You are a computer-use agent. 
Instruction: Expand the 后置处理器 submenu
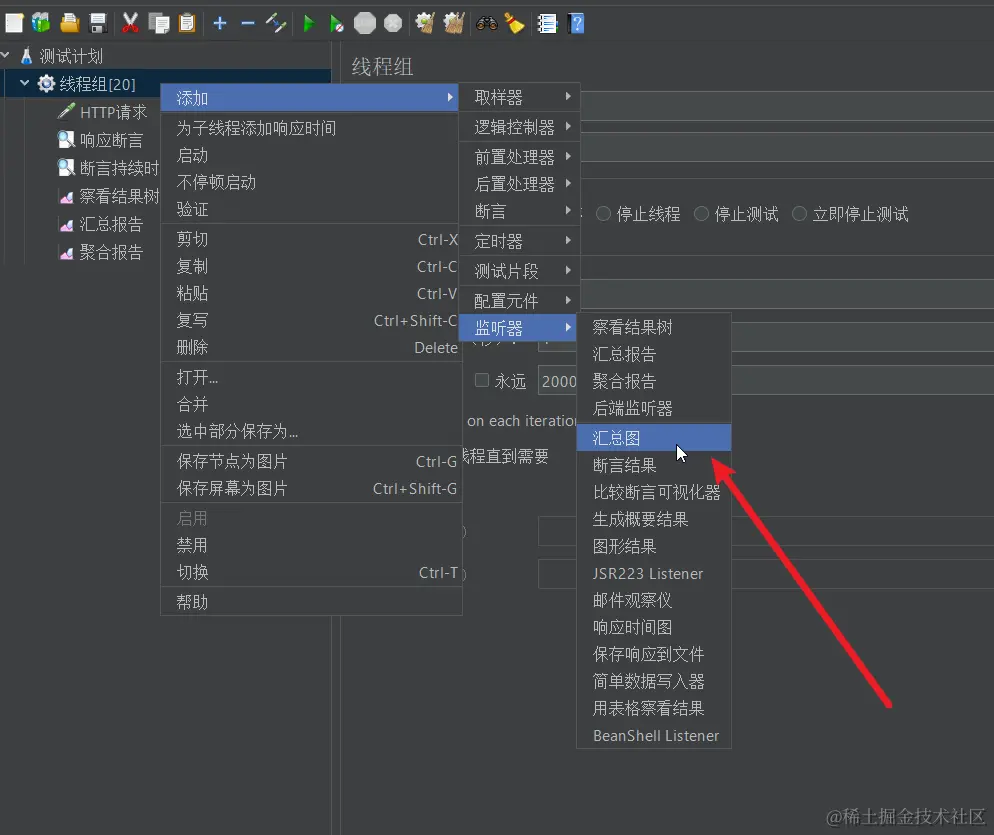coord(519,184)
